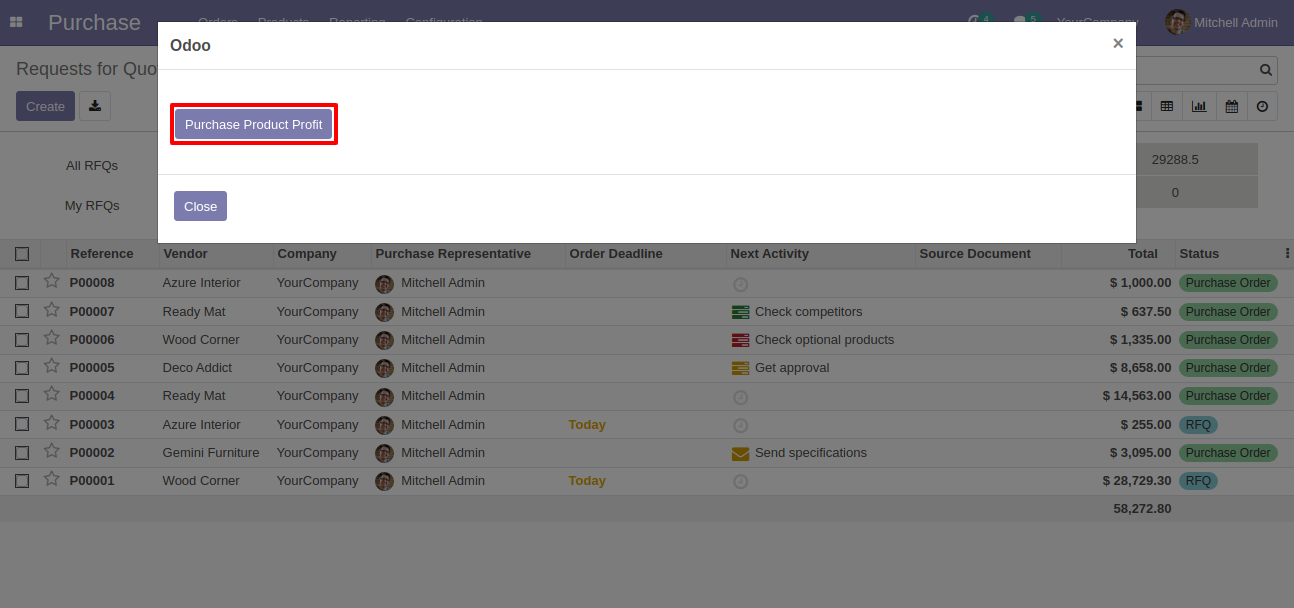The image size is (1294, 608).
Task: Sort by the Status column header
Action: 1199,254
